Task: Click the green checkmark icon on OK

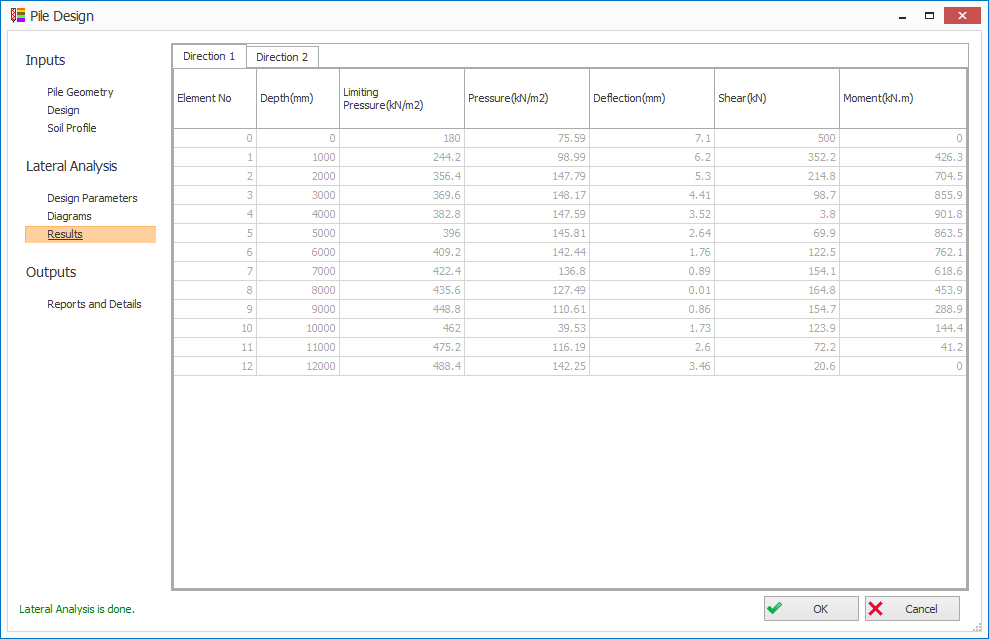Action: pyautogui.click(x=774, y=608)
